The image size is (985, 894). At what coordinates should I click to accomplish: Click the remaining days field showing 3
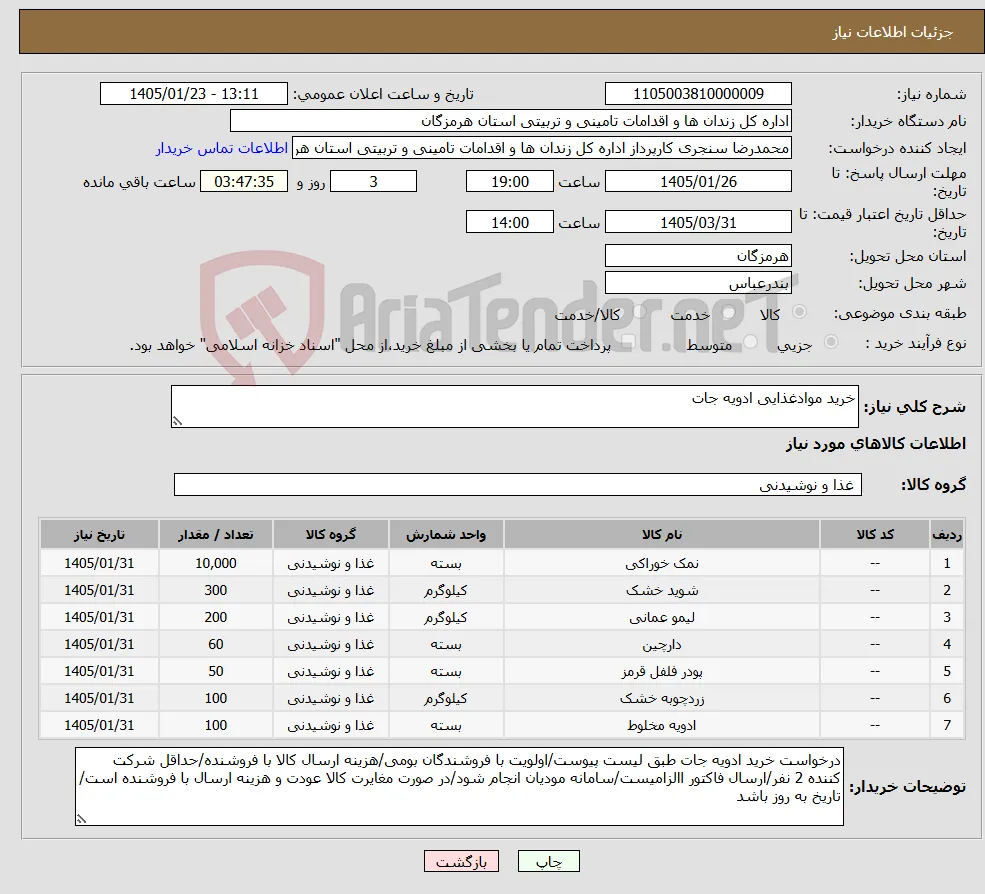[x=373, y=182]
